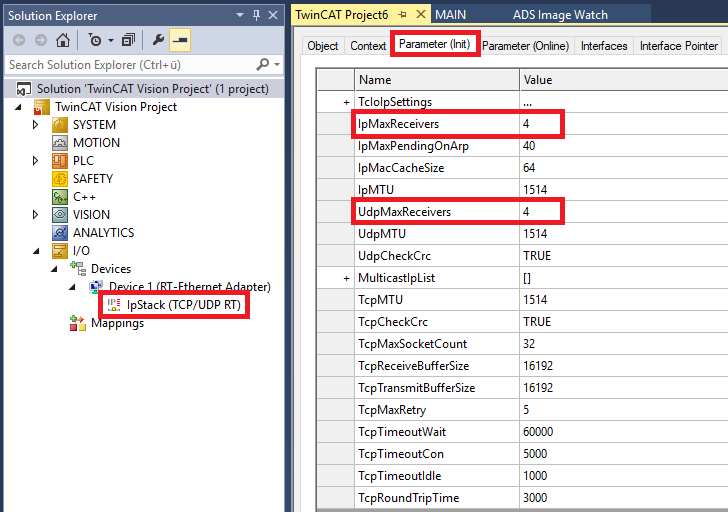Click the C++ node icon

pos(60,197)
